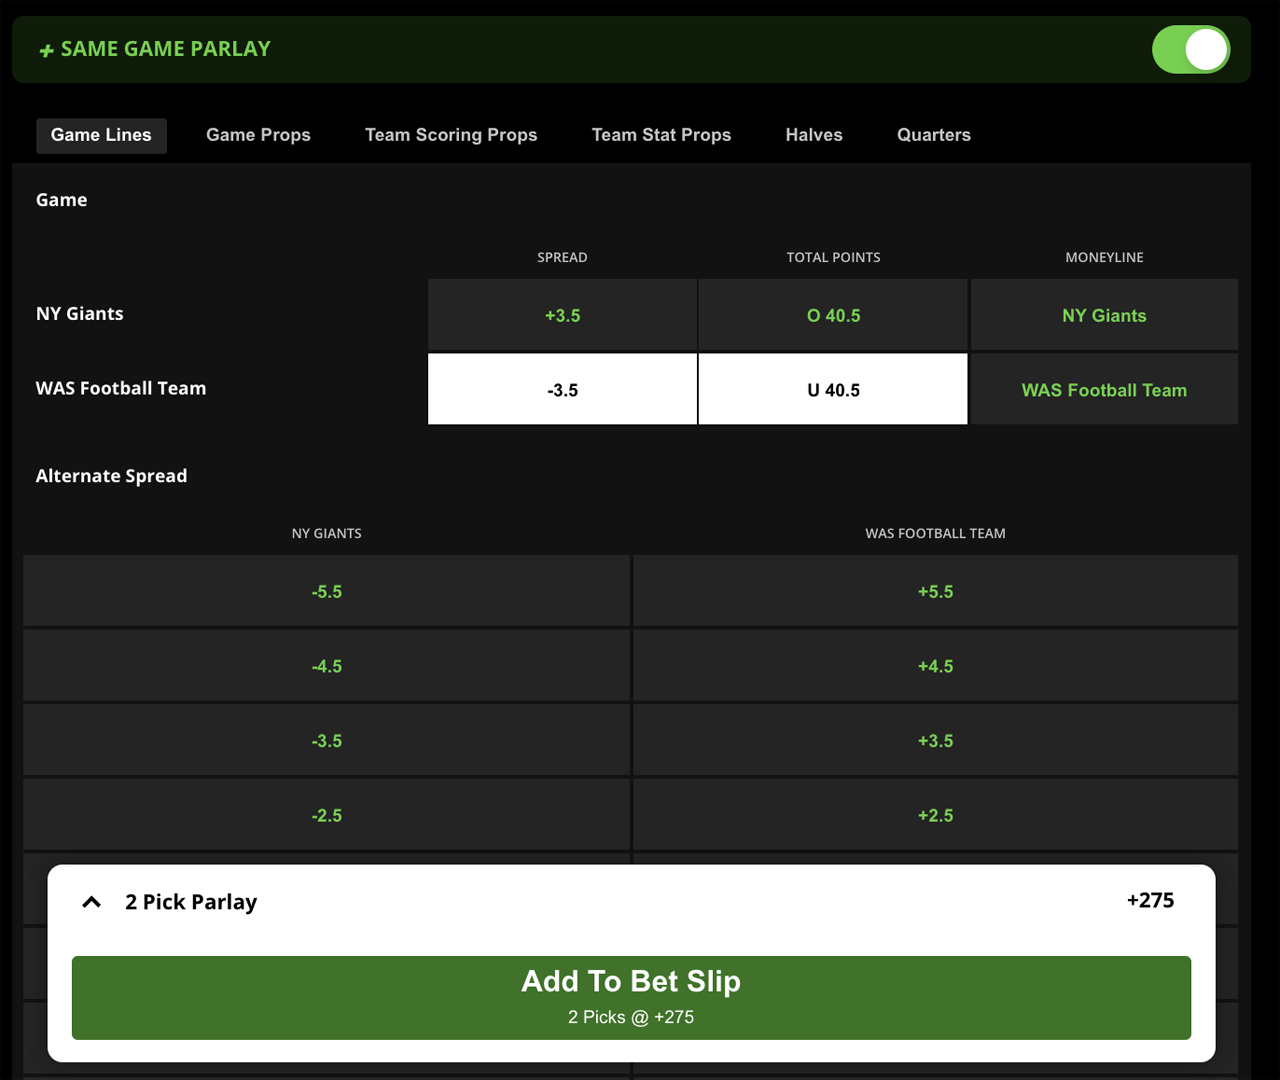Screen dimensions: 1280x1080
Task: Open the Halves tab
Action: click(x=814, y=135)
